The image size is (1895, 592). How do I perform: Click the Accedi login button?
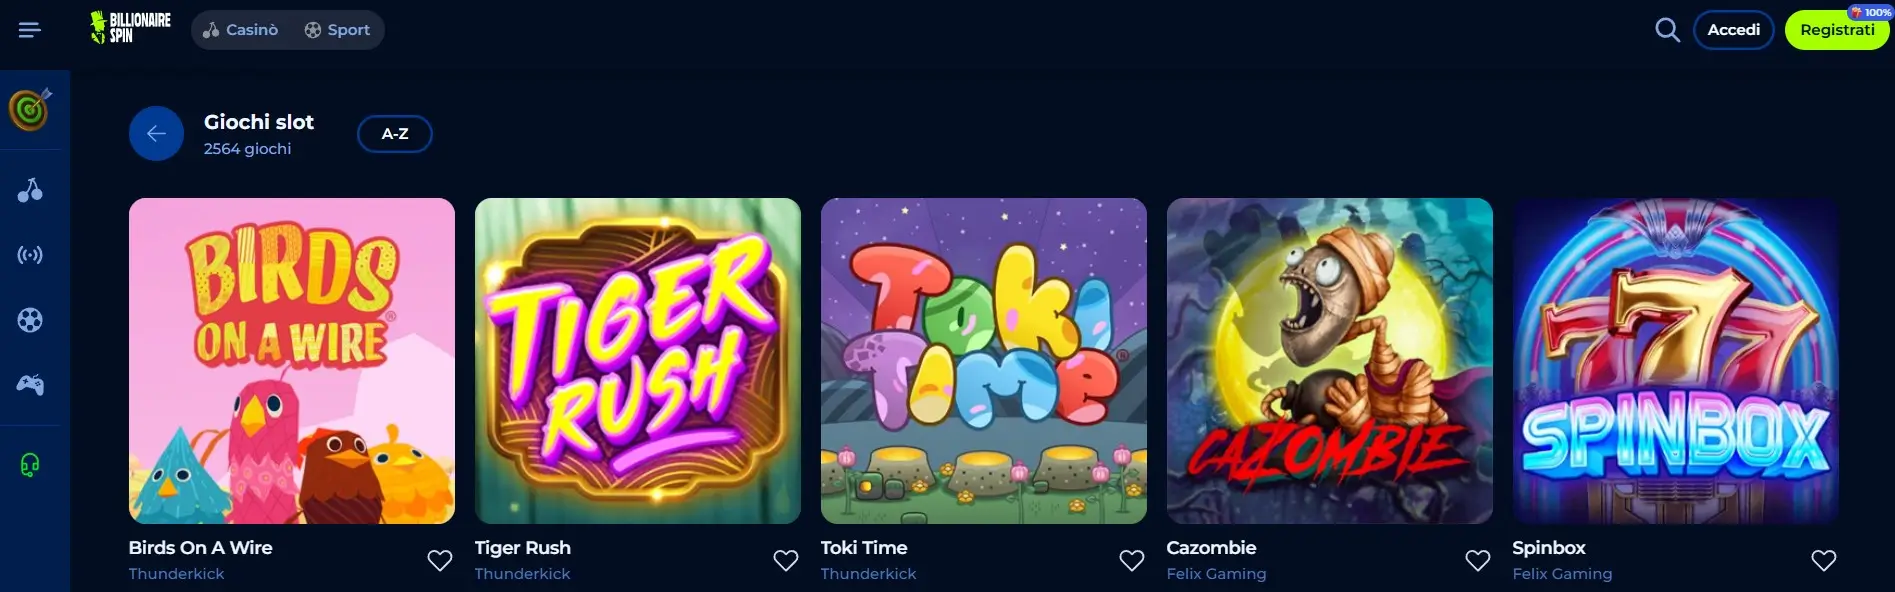click(x=1733, y=30)
